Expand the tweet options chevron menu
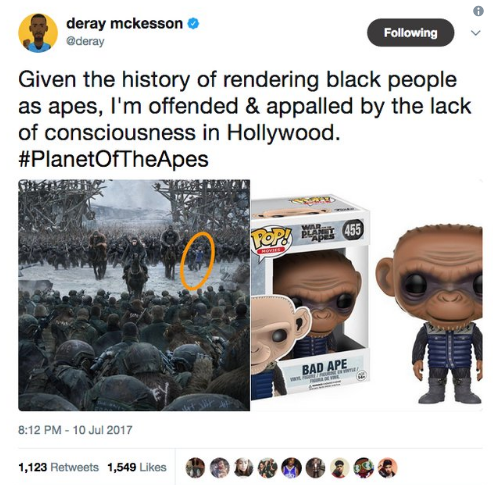This screenshot has height=485, width=493. point(476,33)
